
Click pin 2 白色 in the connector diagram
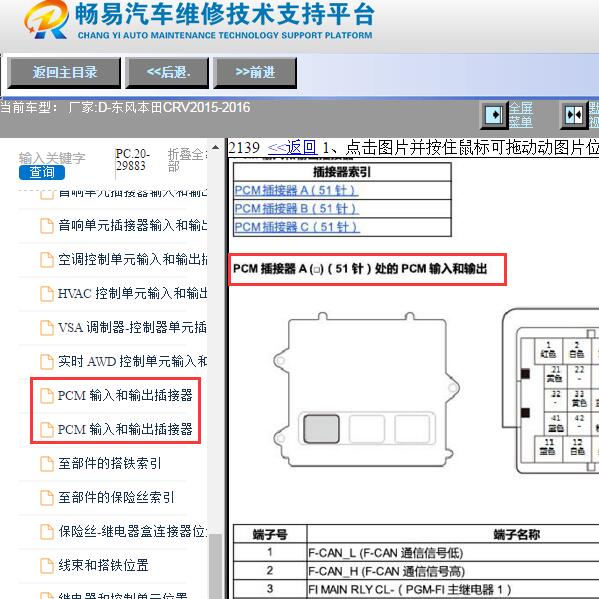(577, 351)
